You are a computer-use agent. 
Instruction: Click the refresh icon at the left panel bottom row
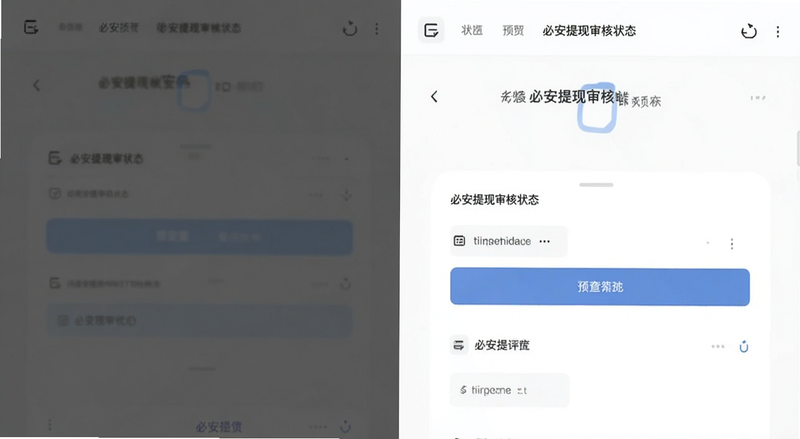tap(345, 426)
